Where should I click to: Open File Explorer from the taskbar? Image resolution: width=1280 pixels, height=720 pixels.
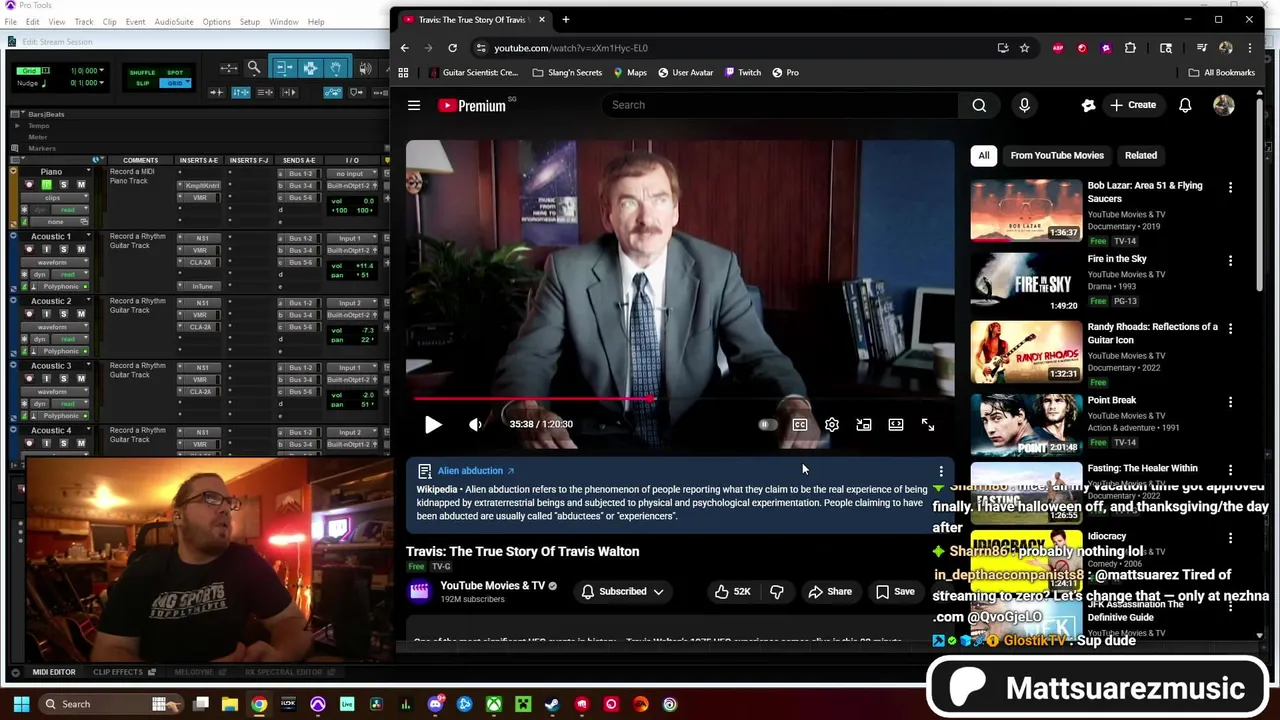pos(230,704)
